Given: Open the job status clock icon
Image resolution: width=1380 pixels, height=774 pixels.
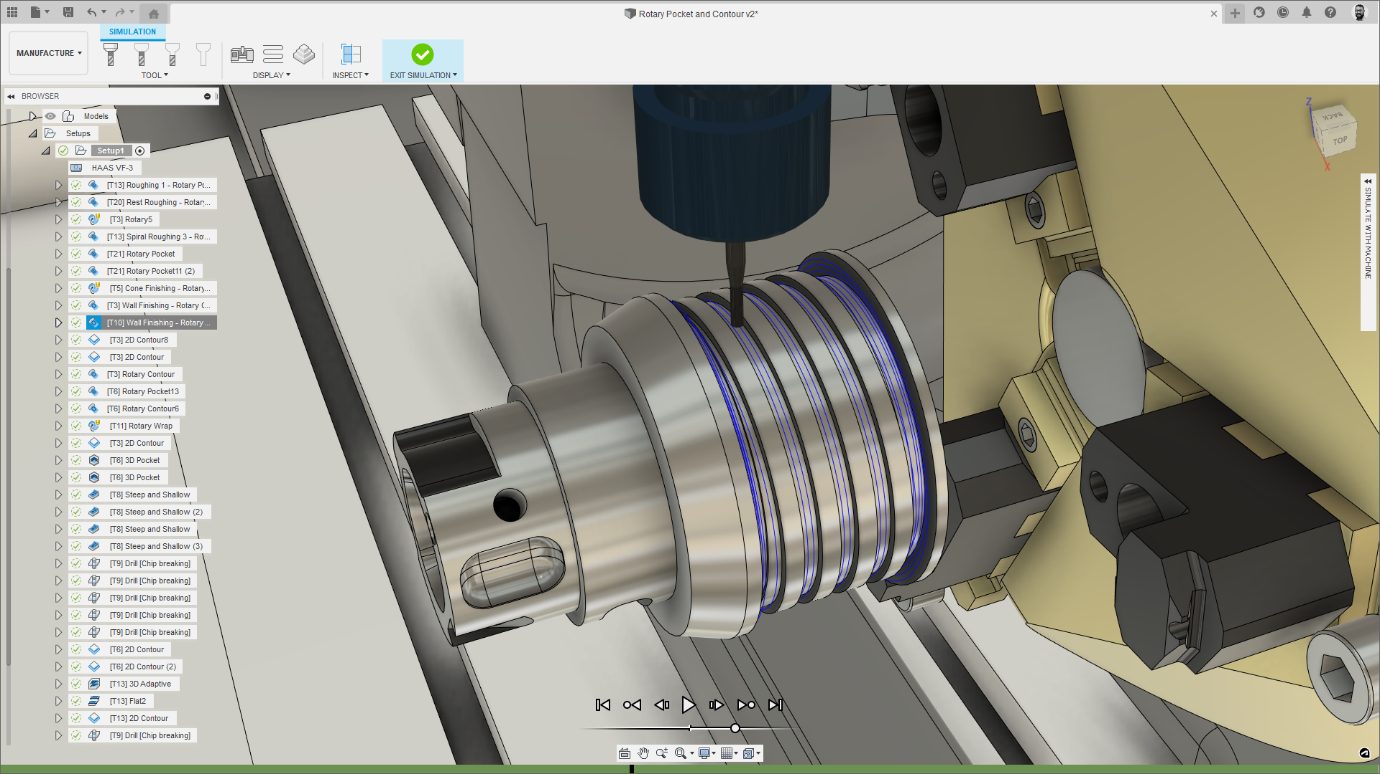Looking at the screenshot, I should 1282,13.
